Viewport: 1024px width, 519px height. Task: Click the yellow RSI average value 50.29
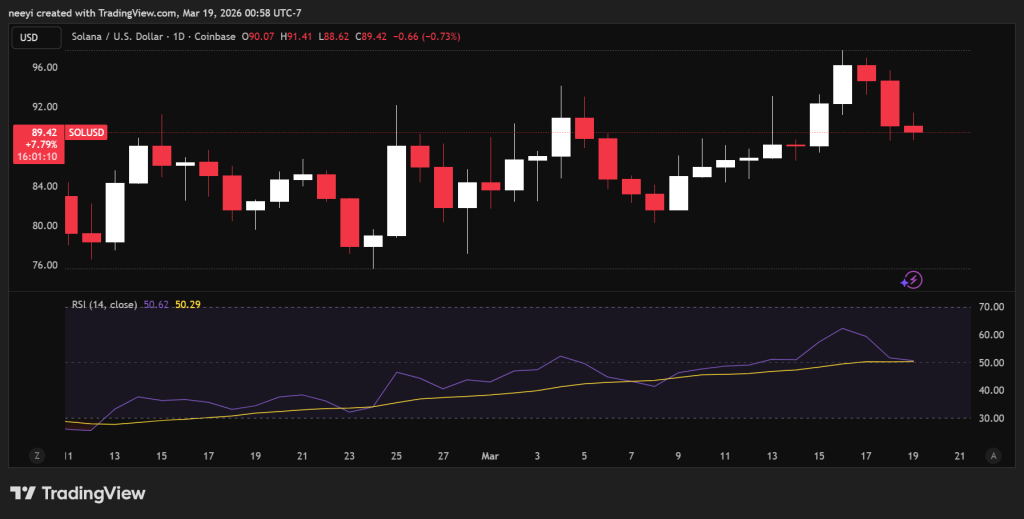point(188,303)
